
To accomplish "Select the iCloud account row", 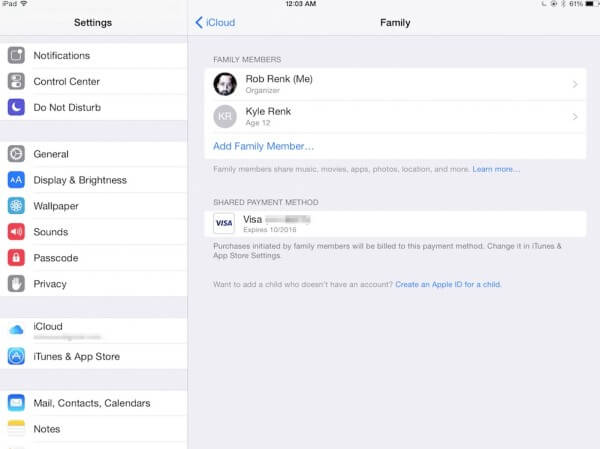I will click(x=94, y=330).
